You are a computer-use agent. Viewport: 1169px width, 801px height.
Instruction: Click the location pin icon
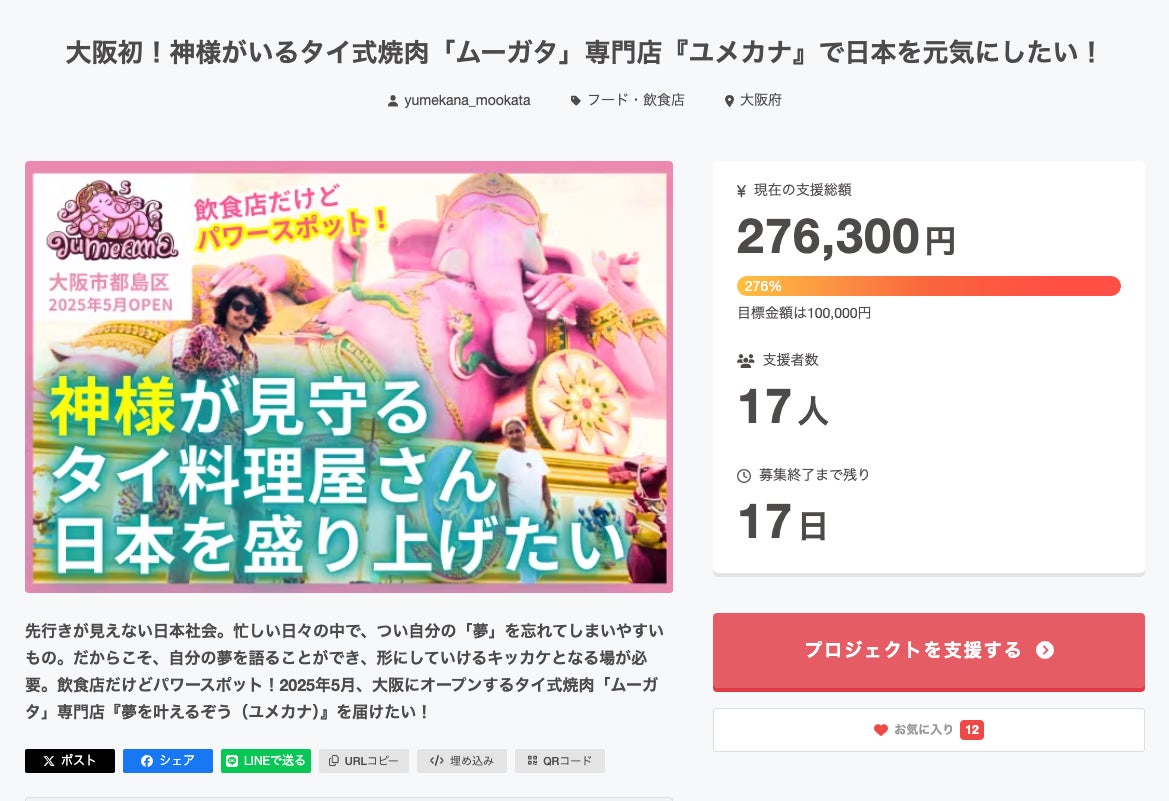point(729,101)
